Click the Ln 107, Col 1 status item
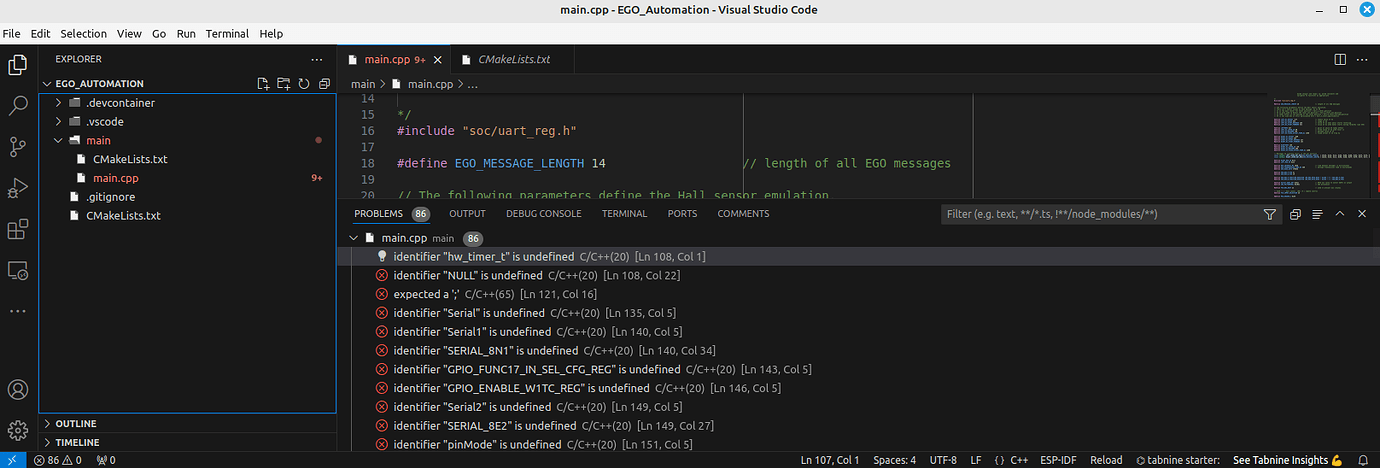 click(830, 460)
